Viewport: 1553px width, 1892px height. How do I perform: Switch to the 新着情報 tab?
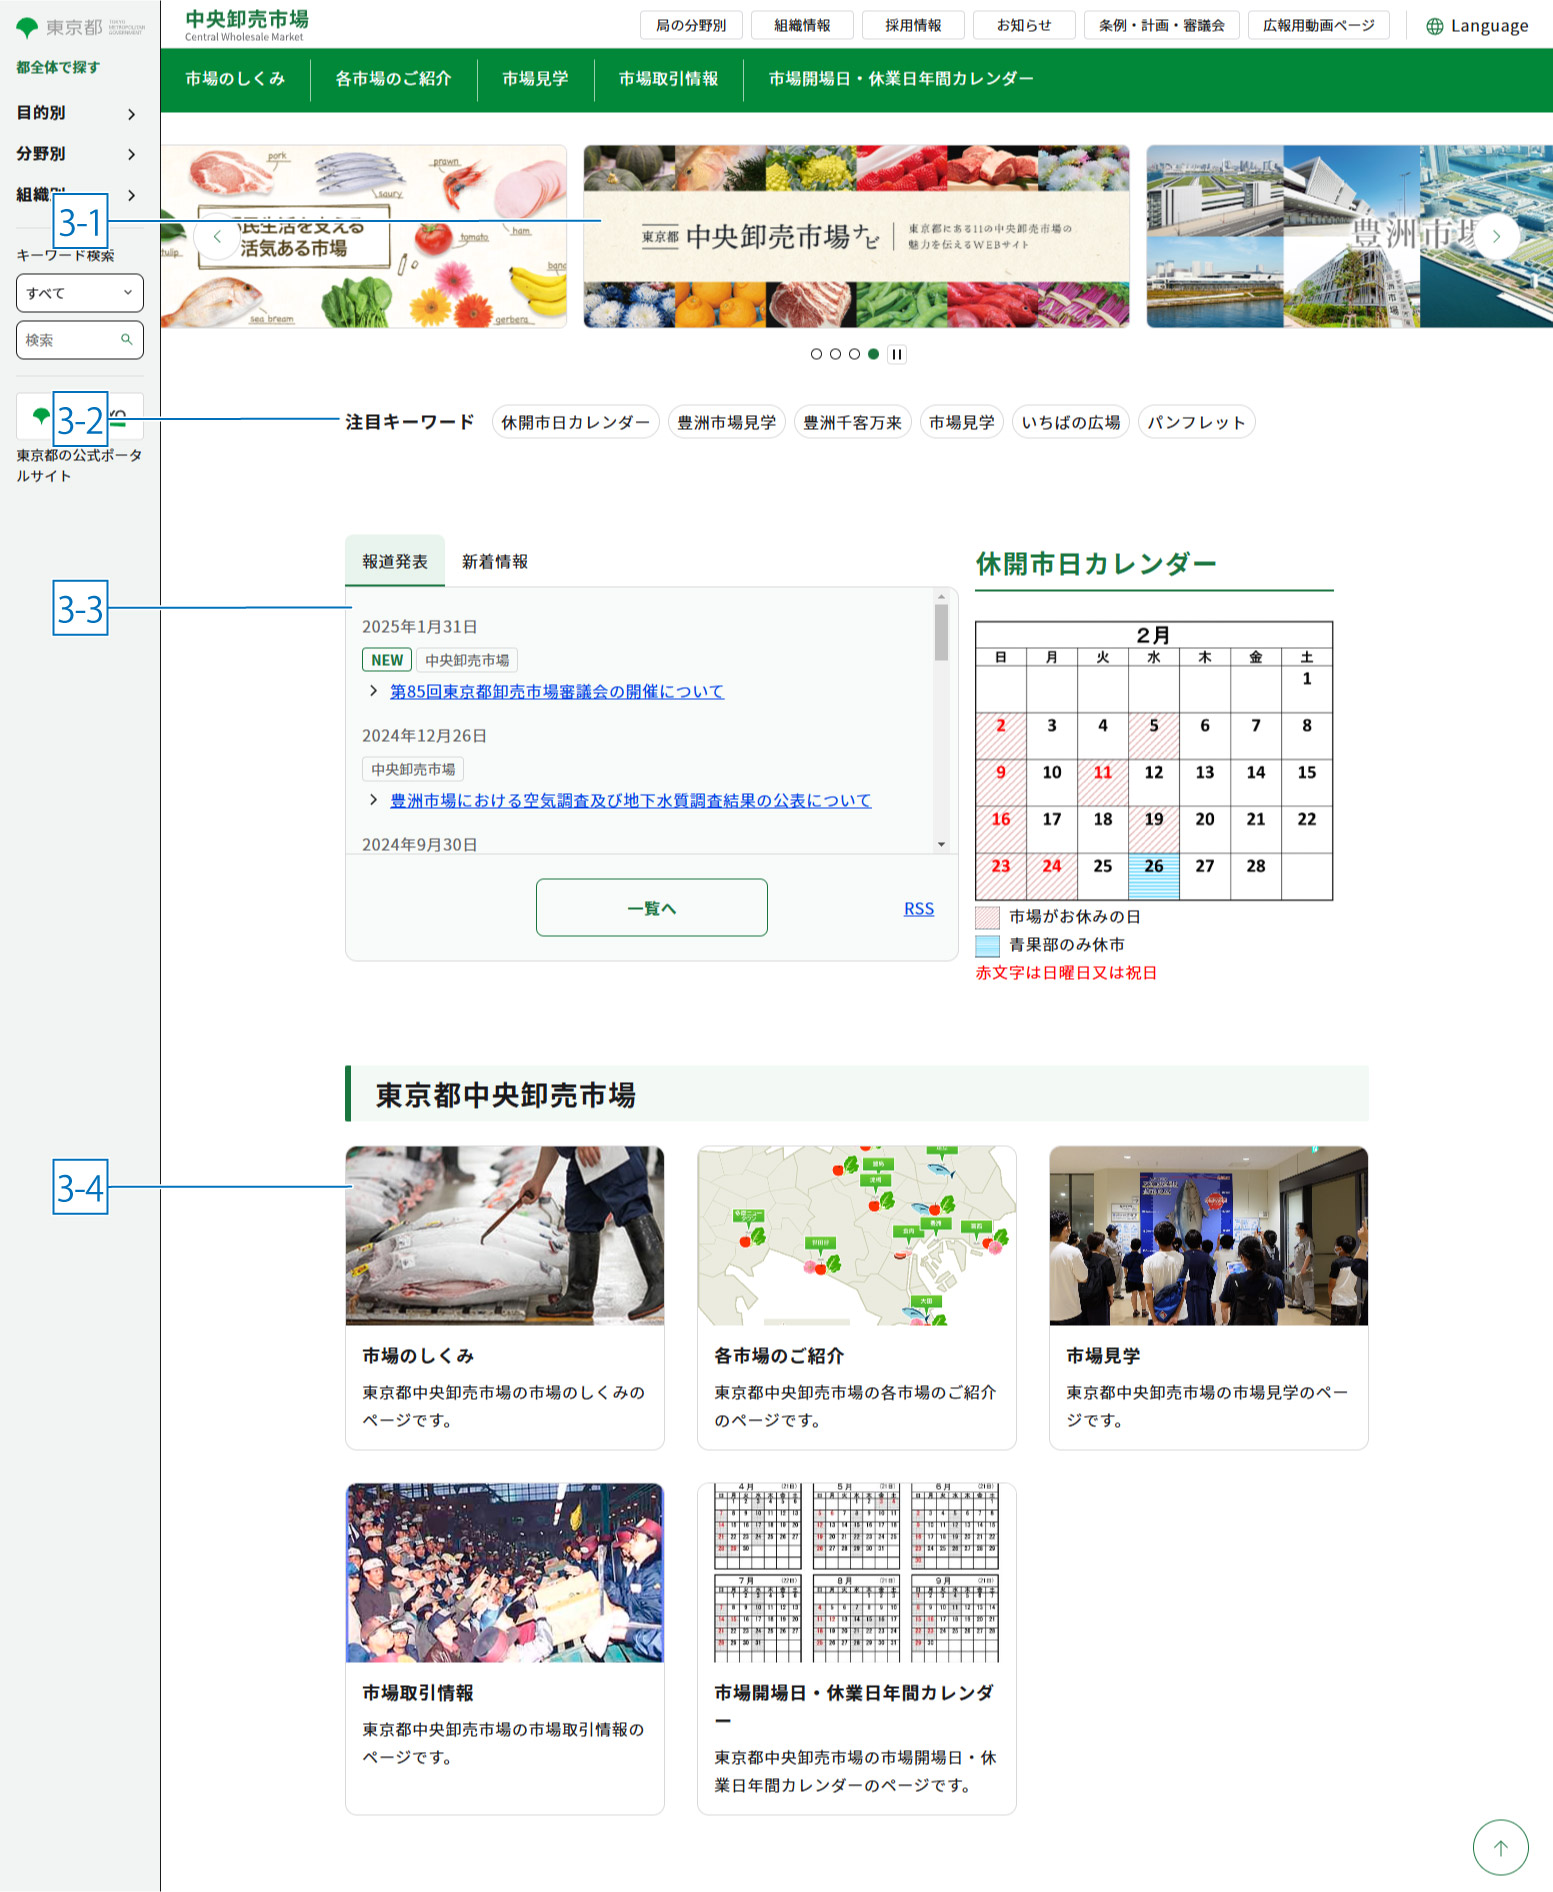[x=495, y=561]
